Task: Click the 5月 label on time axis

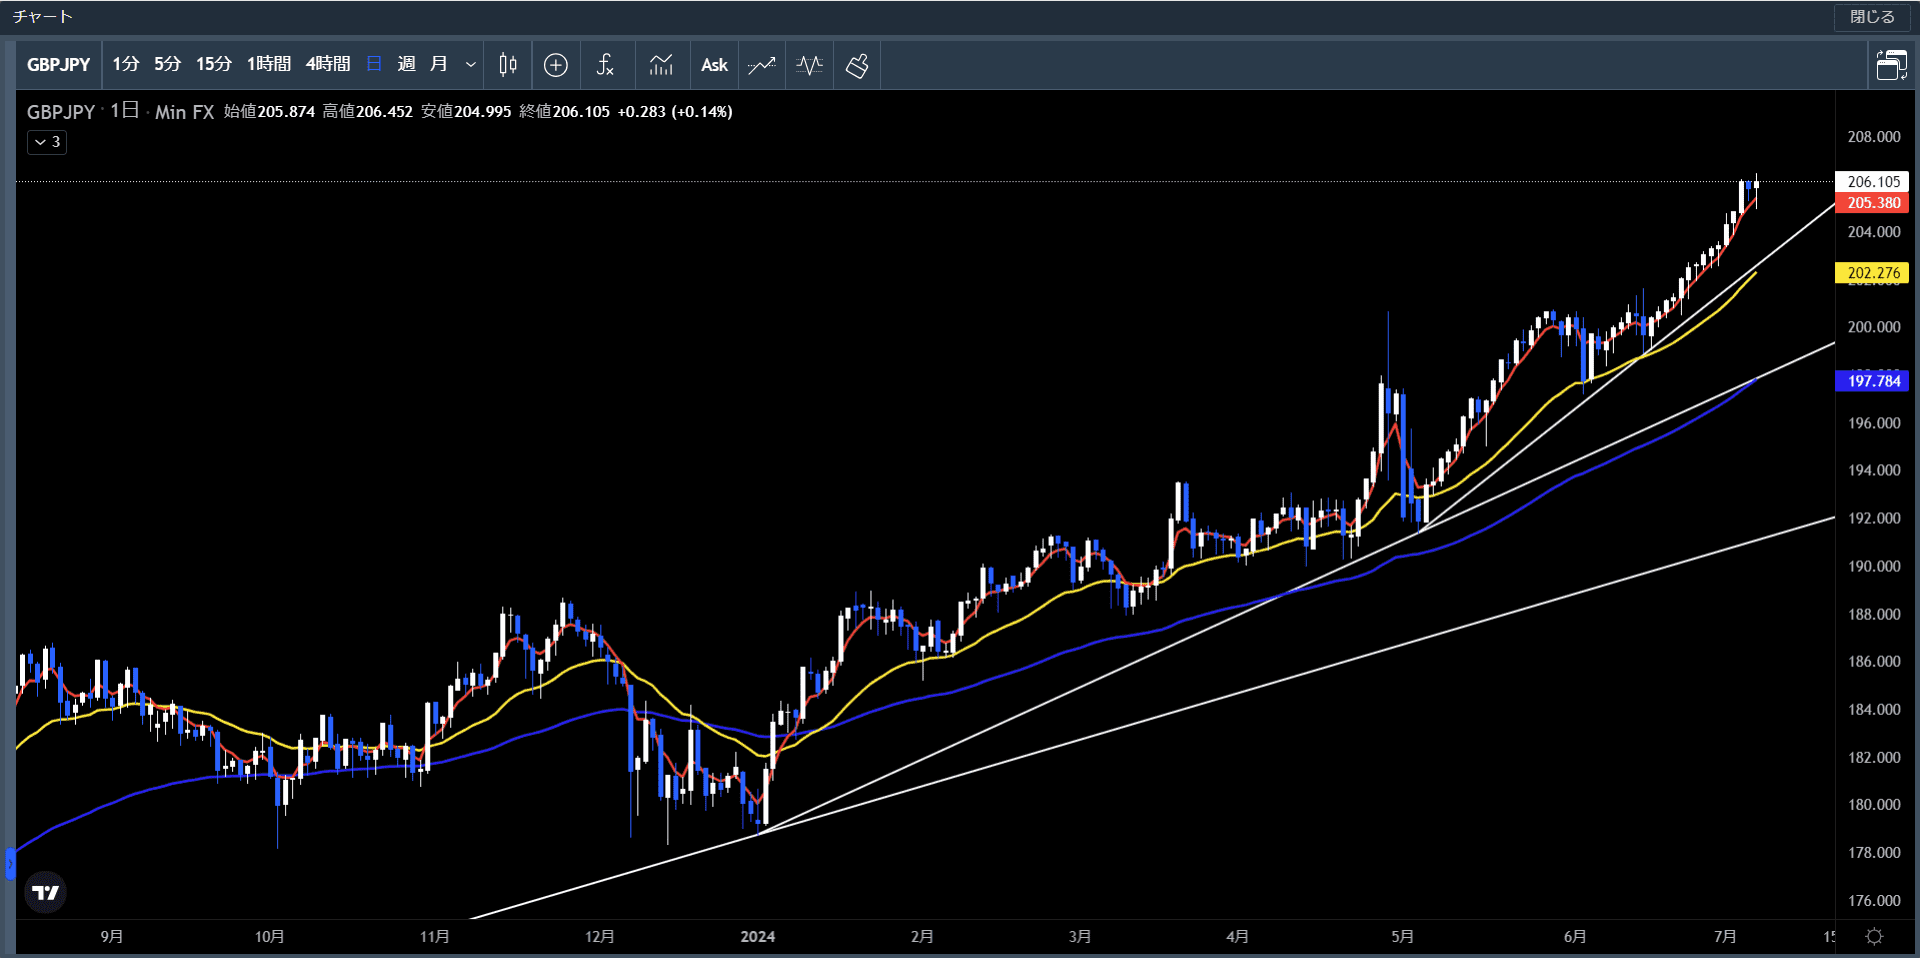Action: (1402, 937)
